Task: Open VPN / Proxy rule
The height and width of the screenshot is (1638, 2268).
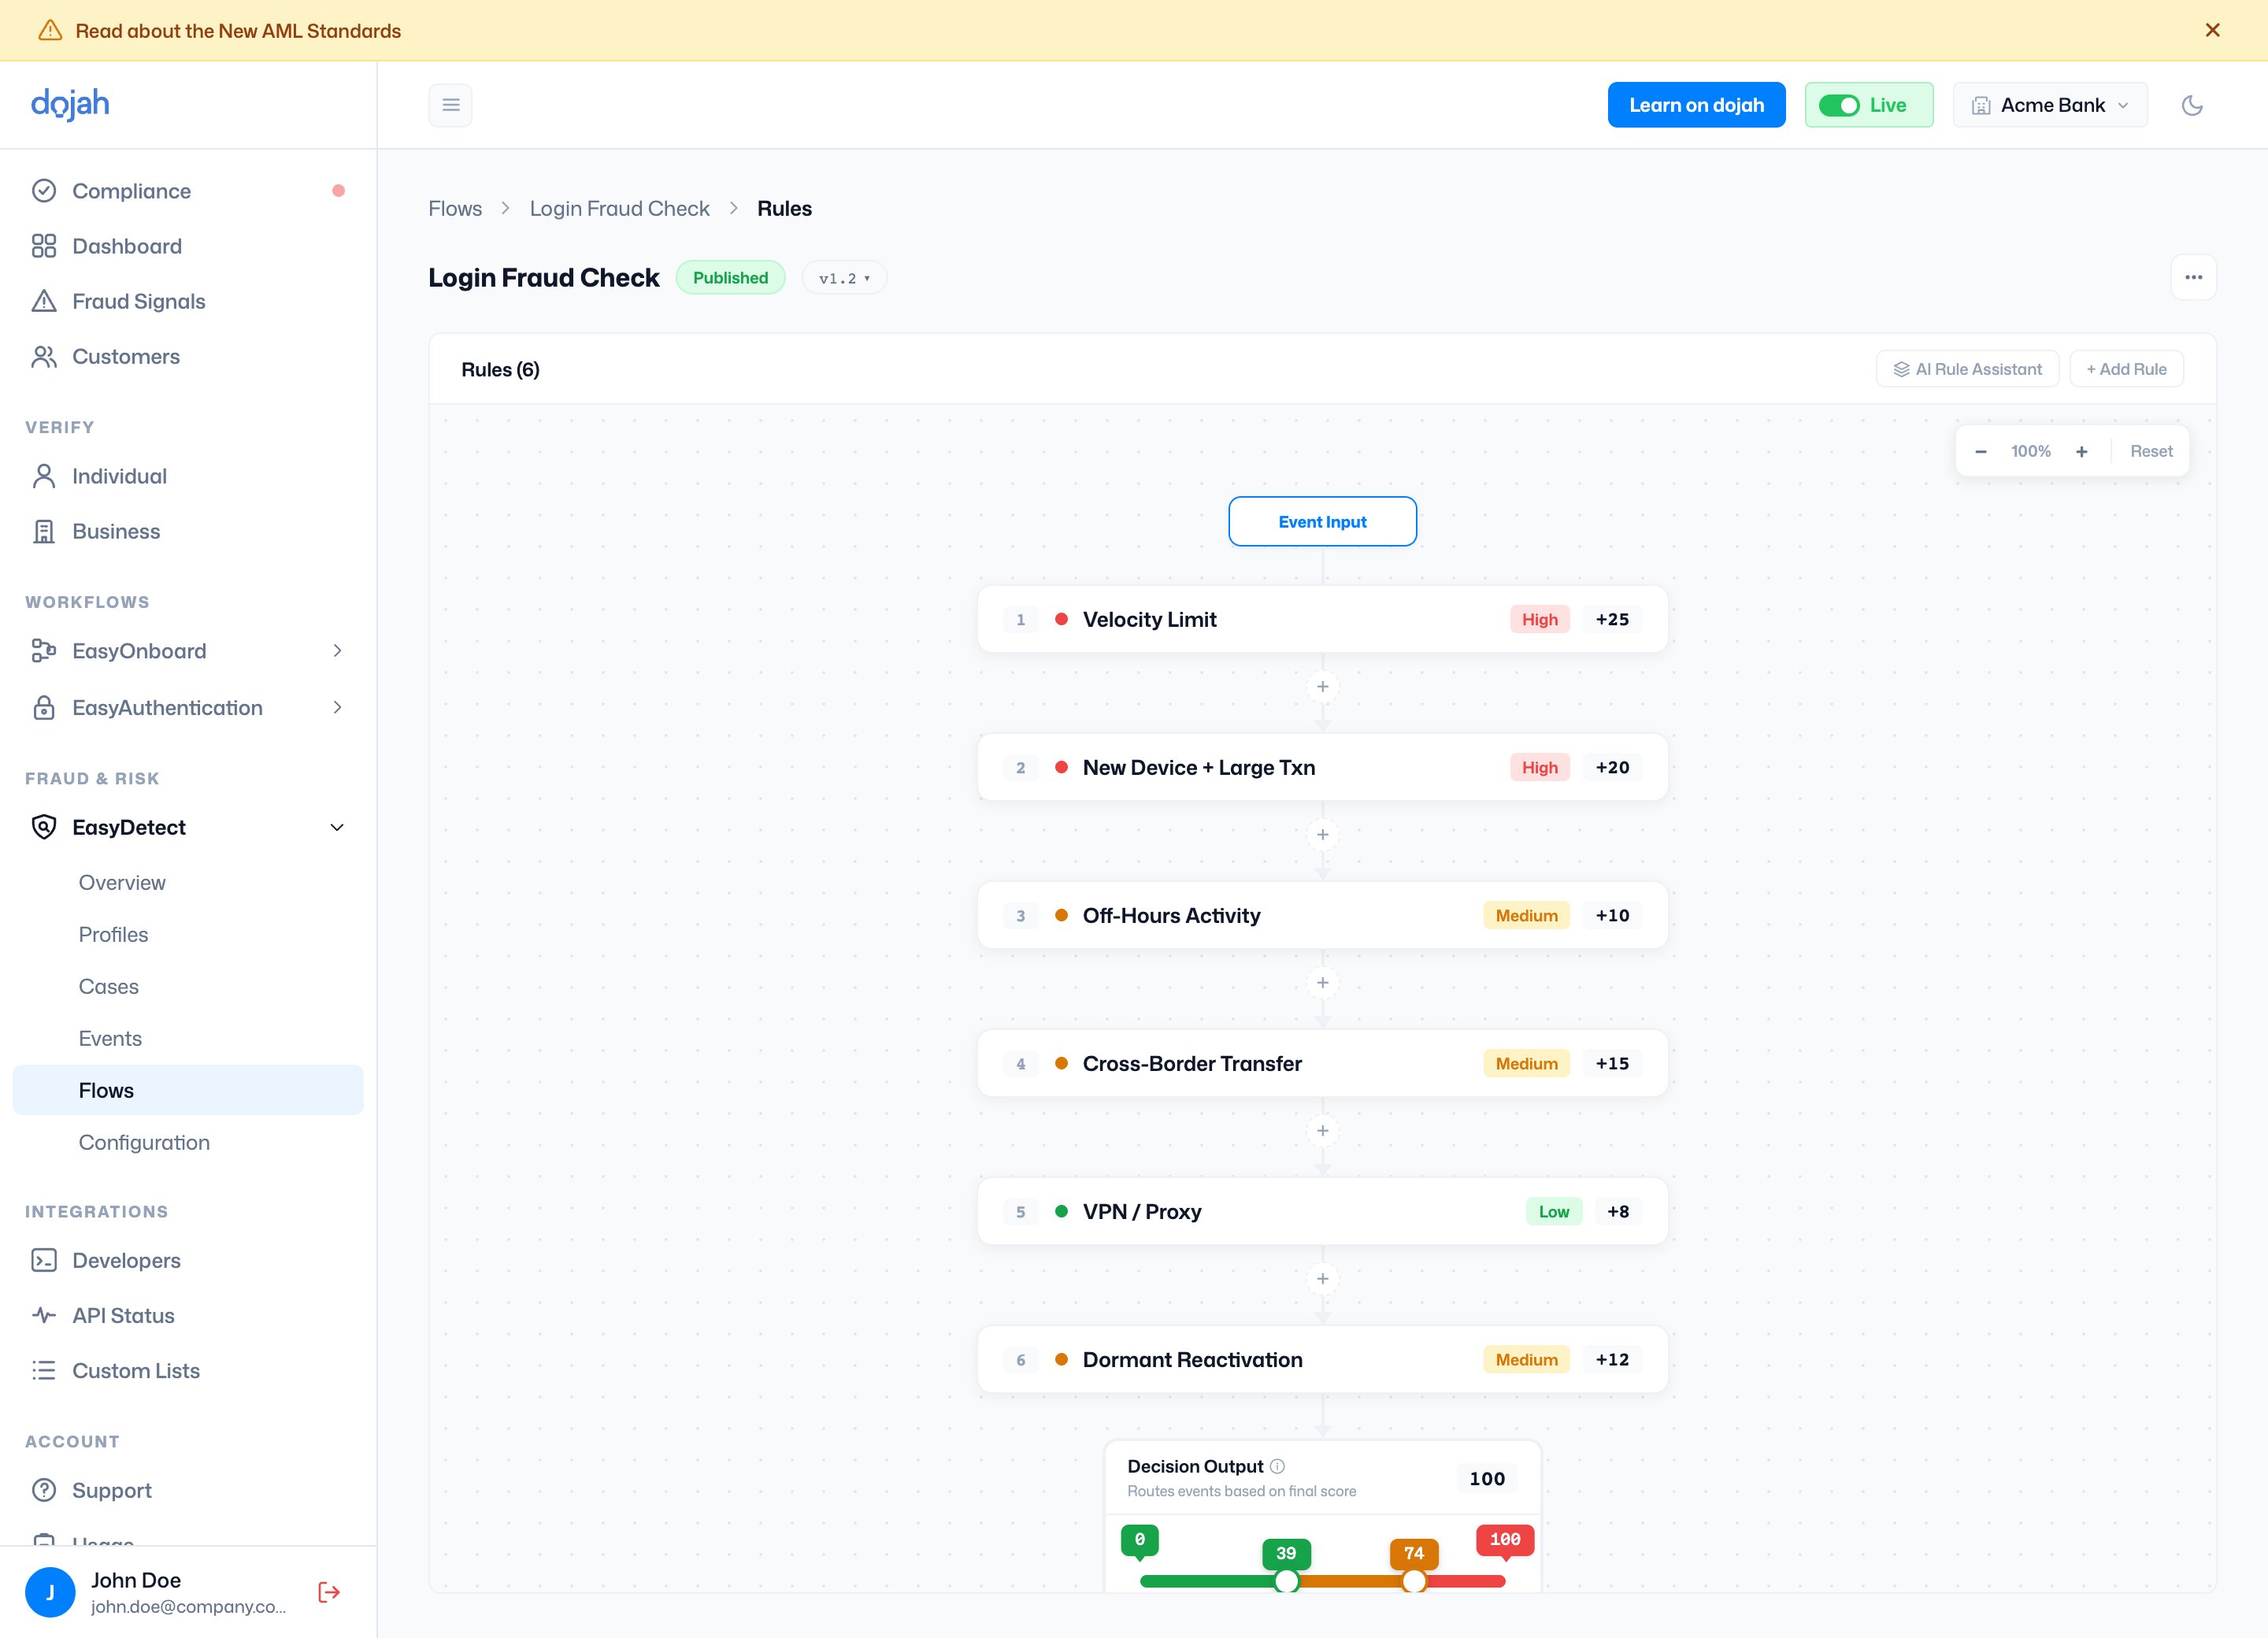Action: (1322, 1211)
